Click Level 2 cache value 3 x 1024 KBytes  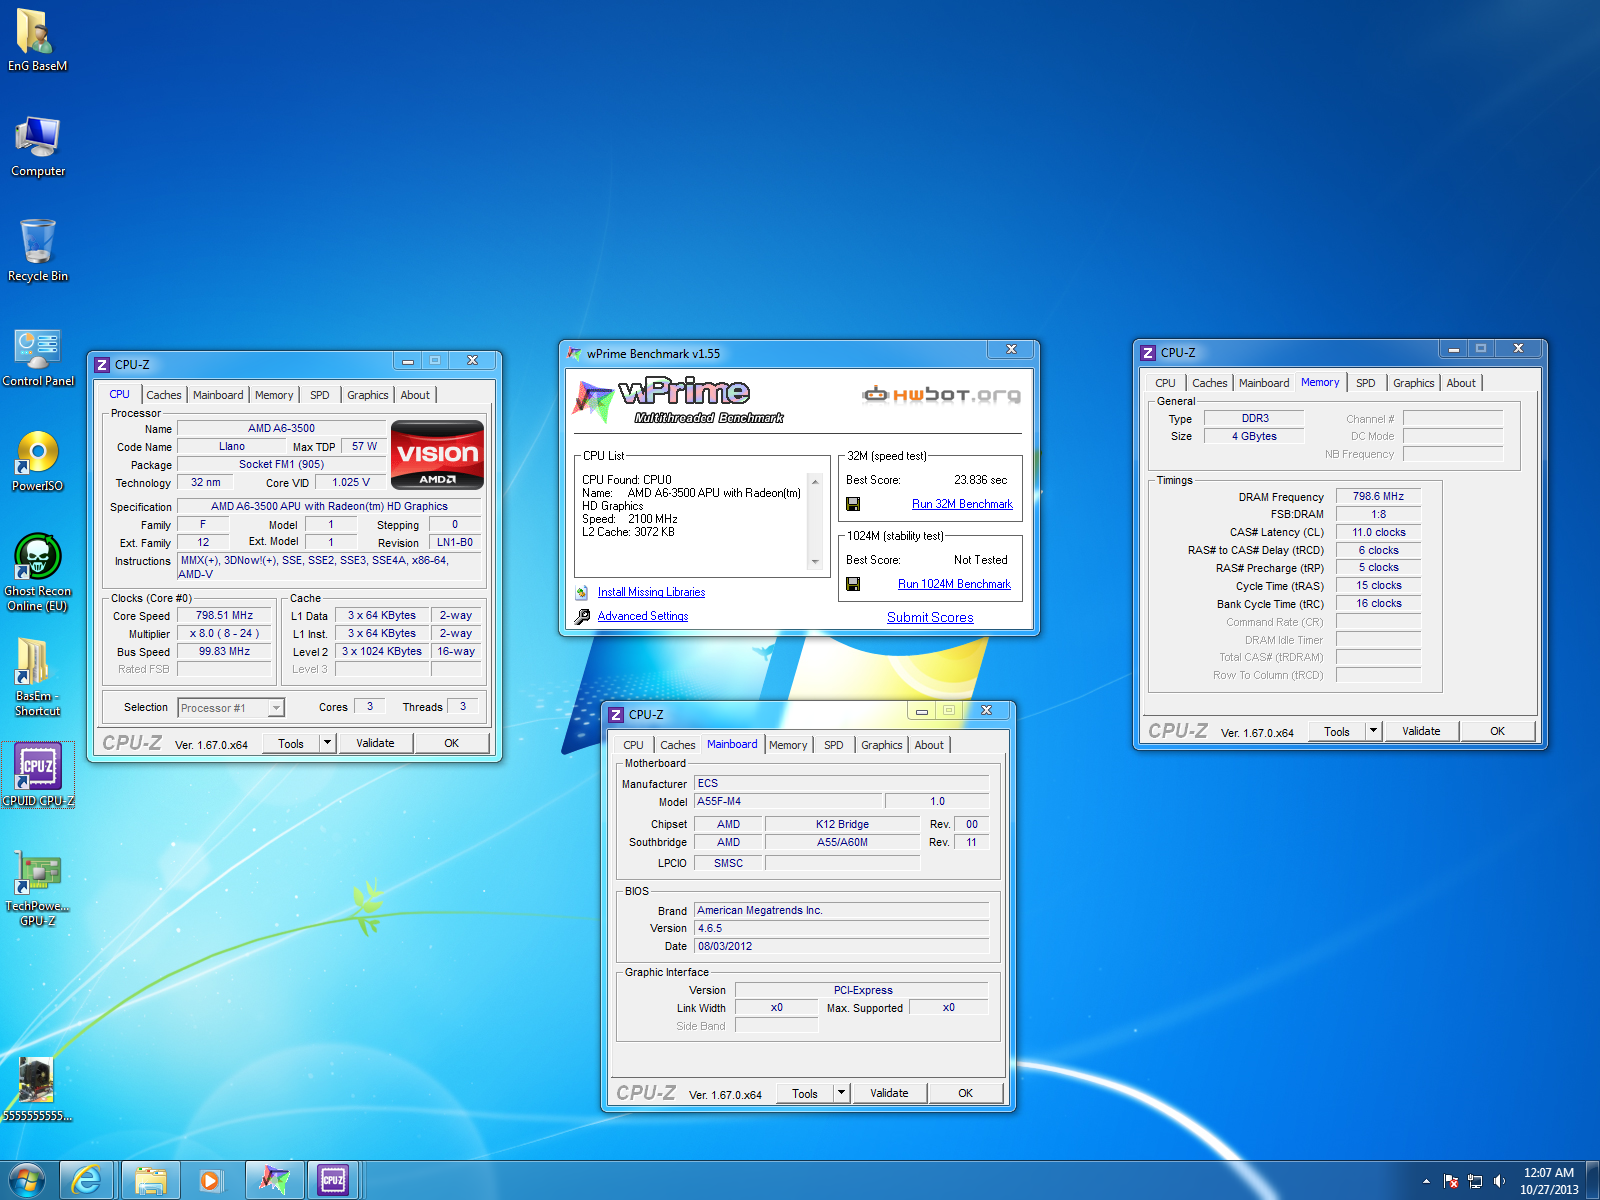[382, 651]
